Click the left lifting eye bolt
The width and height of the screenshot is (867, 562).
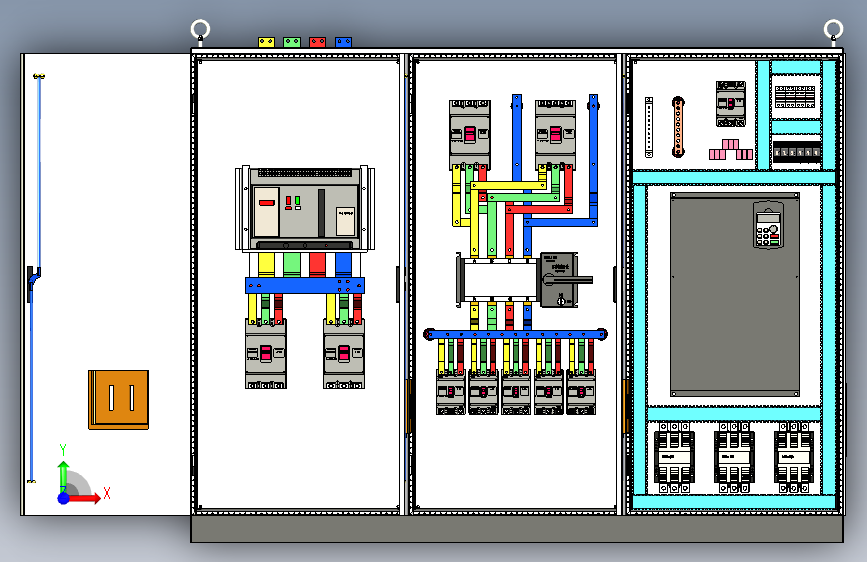pos(200,29)
